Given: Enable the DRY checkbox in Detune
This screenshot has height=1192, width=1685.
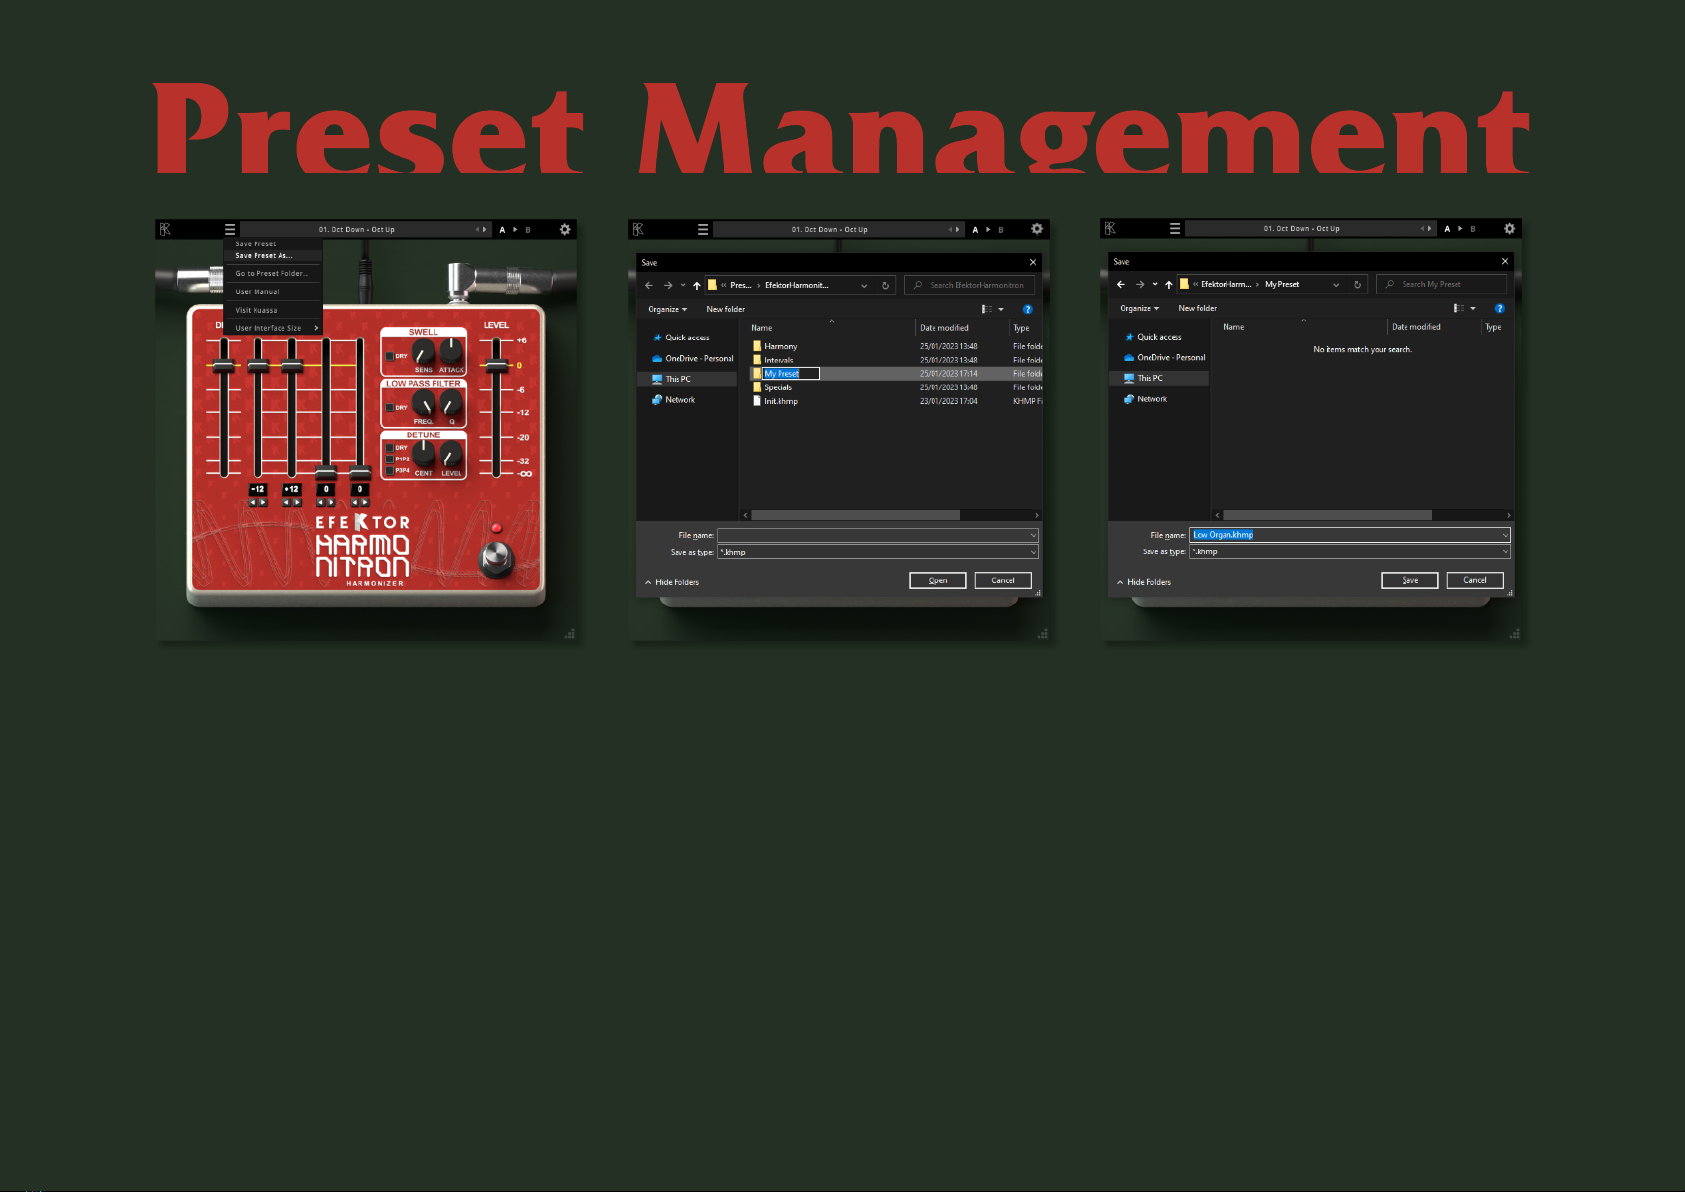Looking at the screenshot, I should tap(390, 448).
